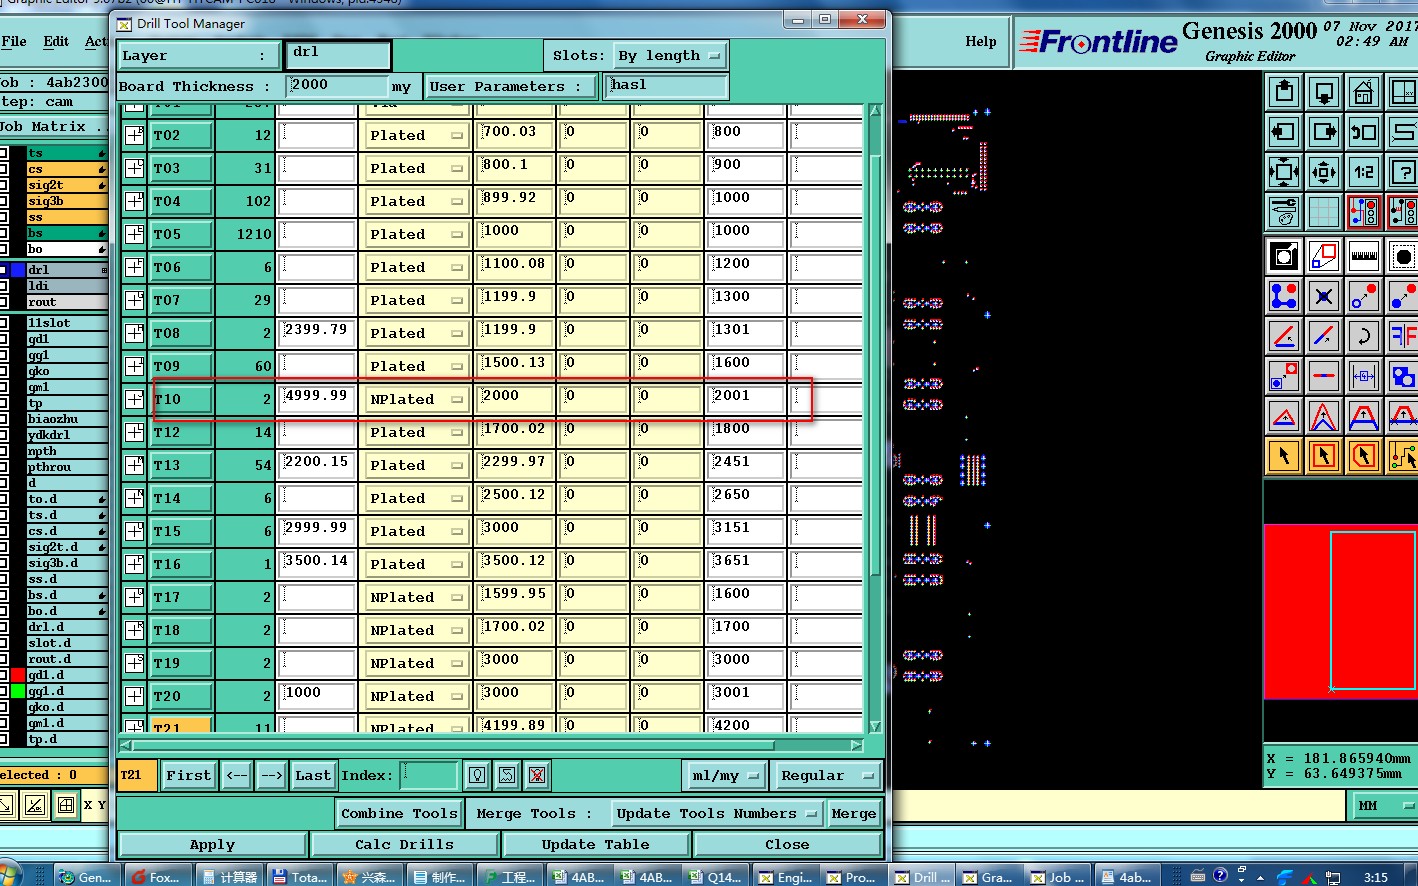Open the Edit menu
Screen dimensions: 1418x886
[x=56, y=41]
